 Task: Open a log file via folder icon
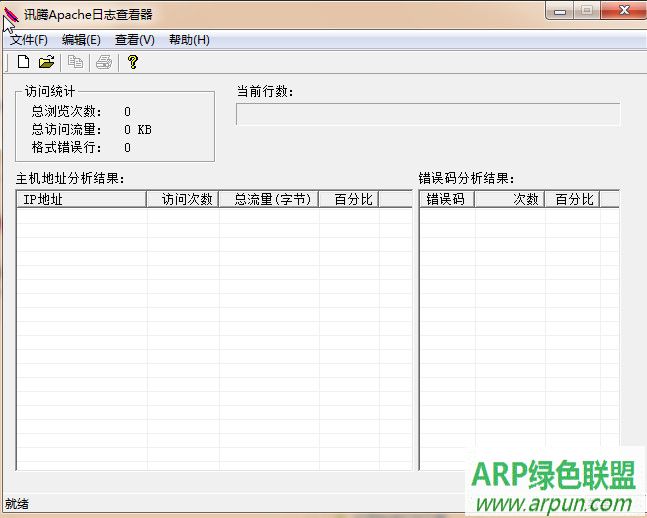[x=46, y=62]
